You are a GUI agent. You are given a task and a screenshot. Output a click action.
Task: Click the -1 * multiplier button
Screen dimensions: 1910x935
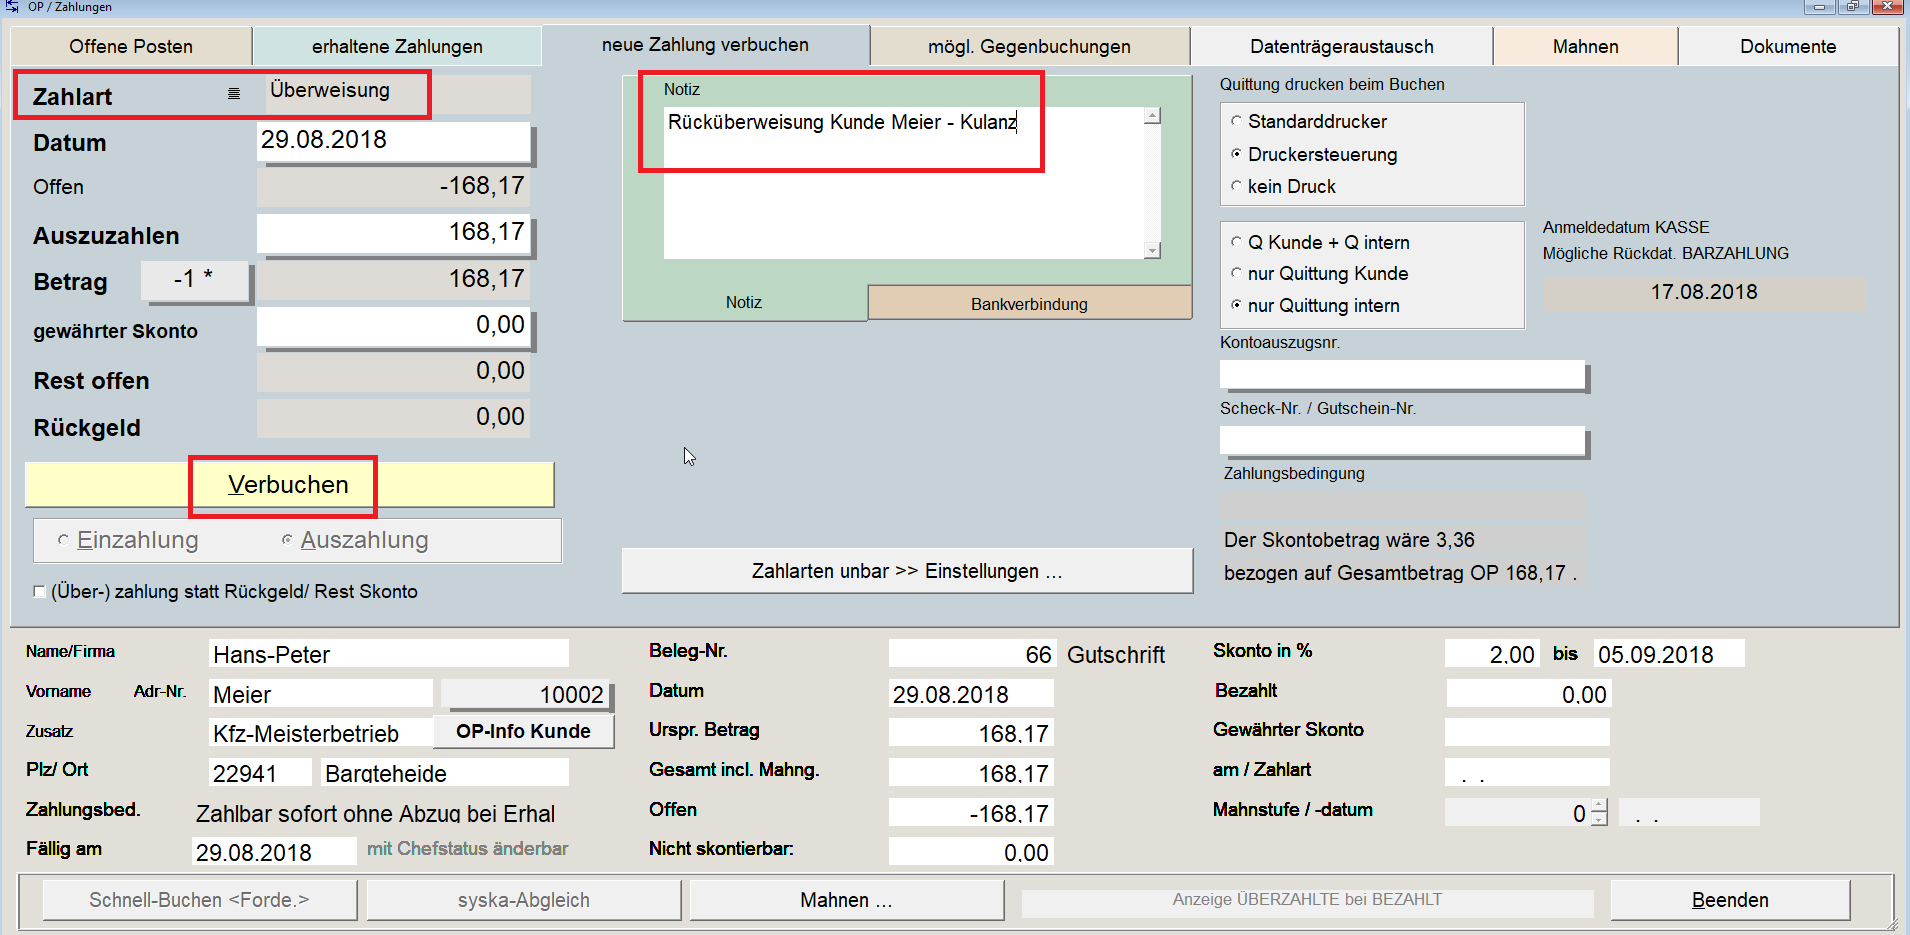tap(194, 279)
